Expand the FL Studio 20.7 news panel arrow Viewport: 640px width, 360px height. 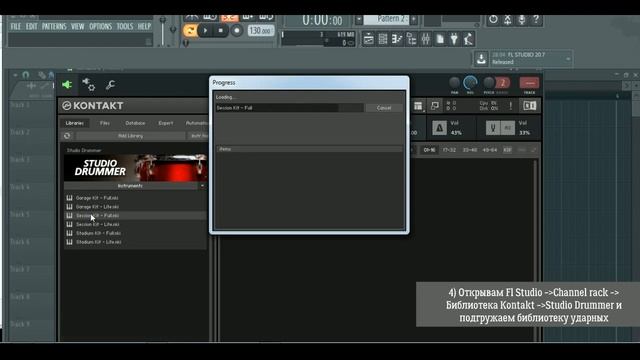tap(568, 59)
